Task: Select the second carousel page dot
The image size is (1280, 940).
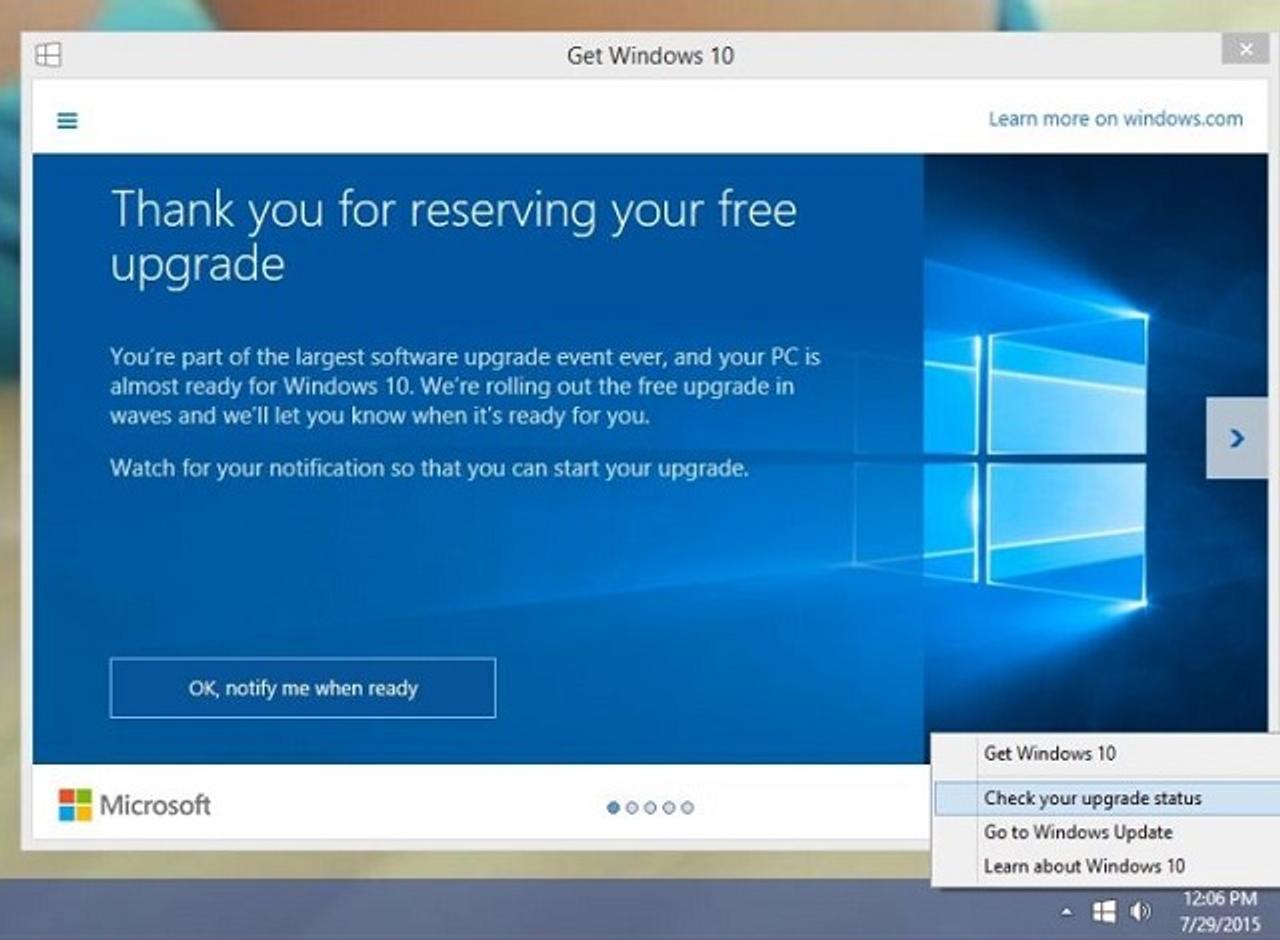Action: (632, 806)
